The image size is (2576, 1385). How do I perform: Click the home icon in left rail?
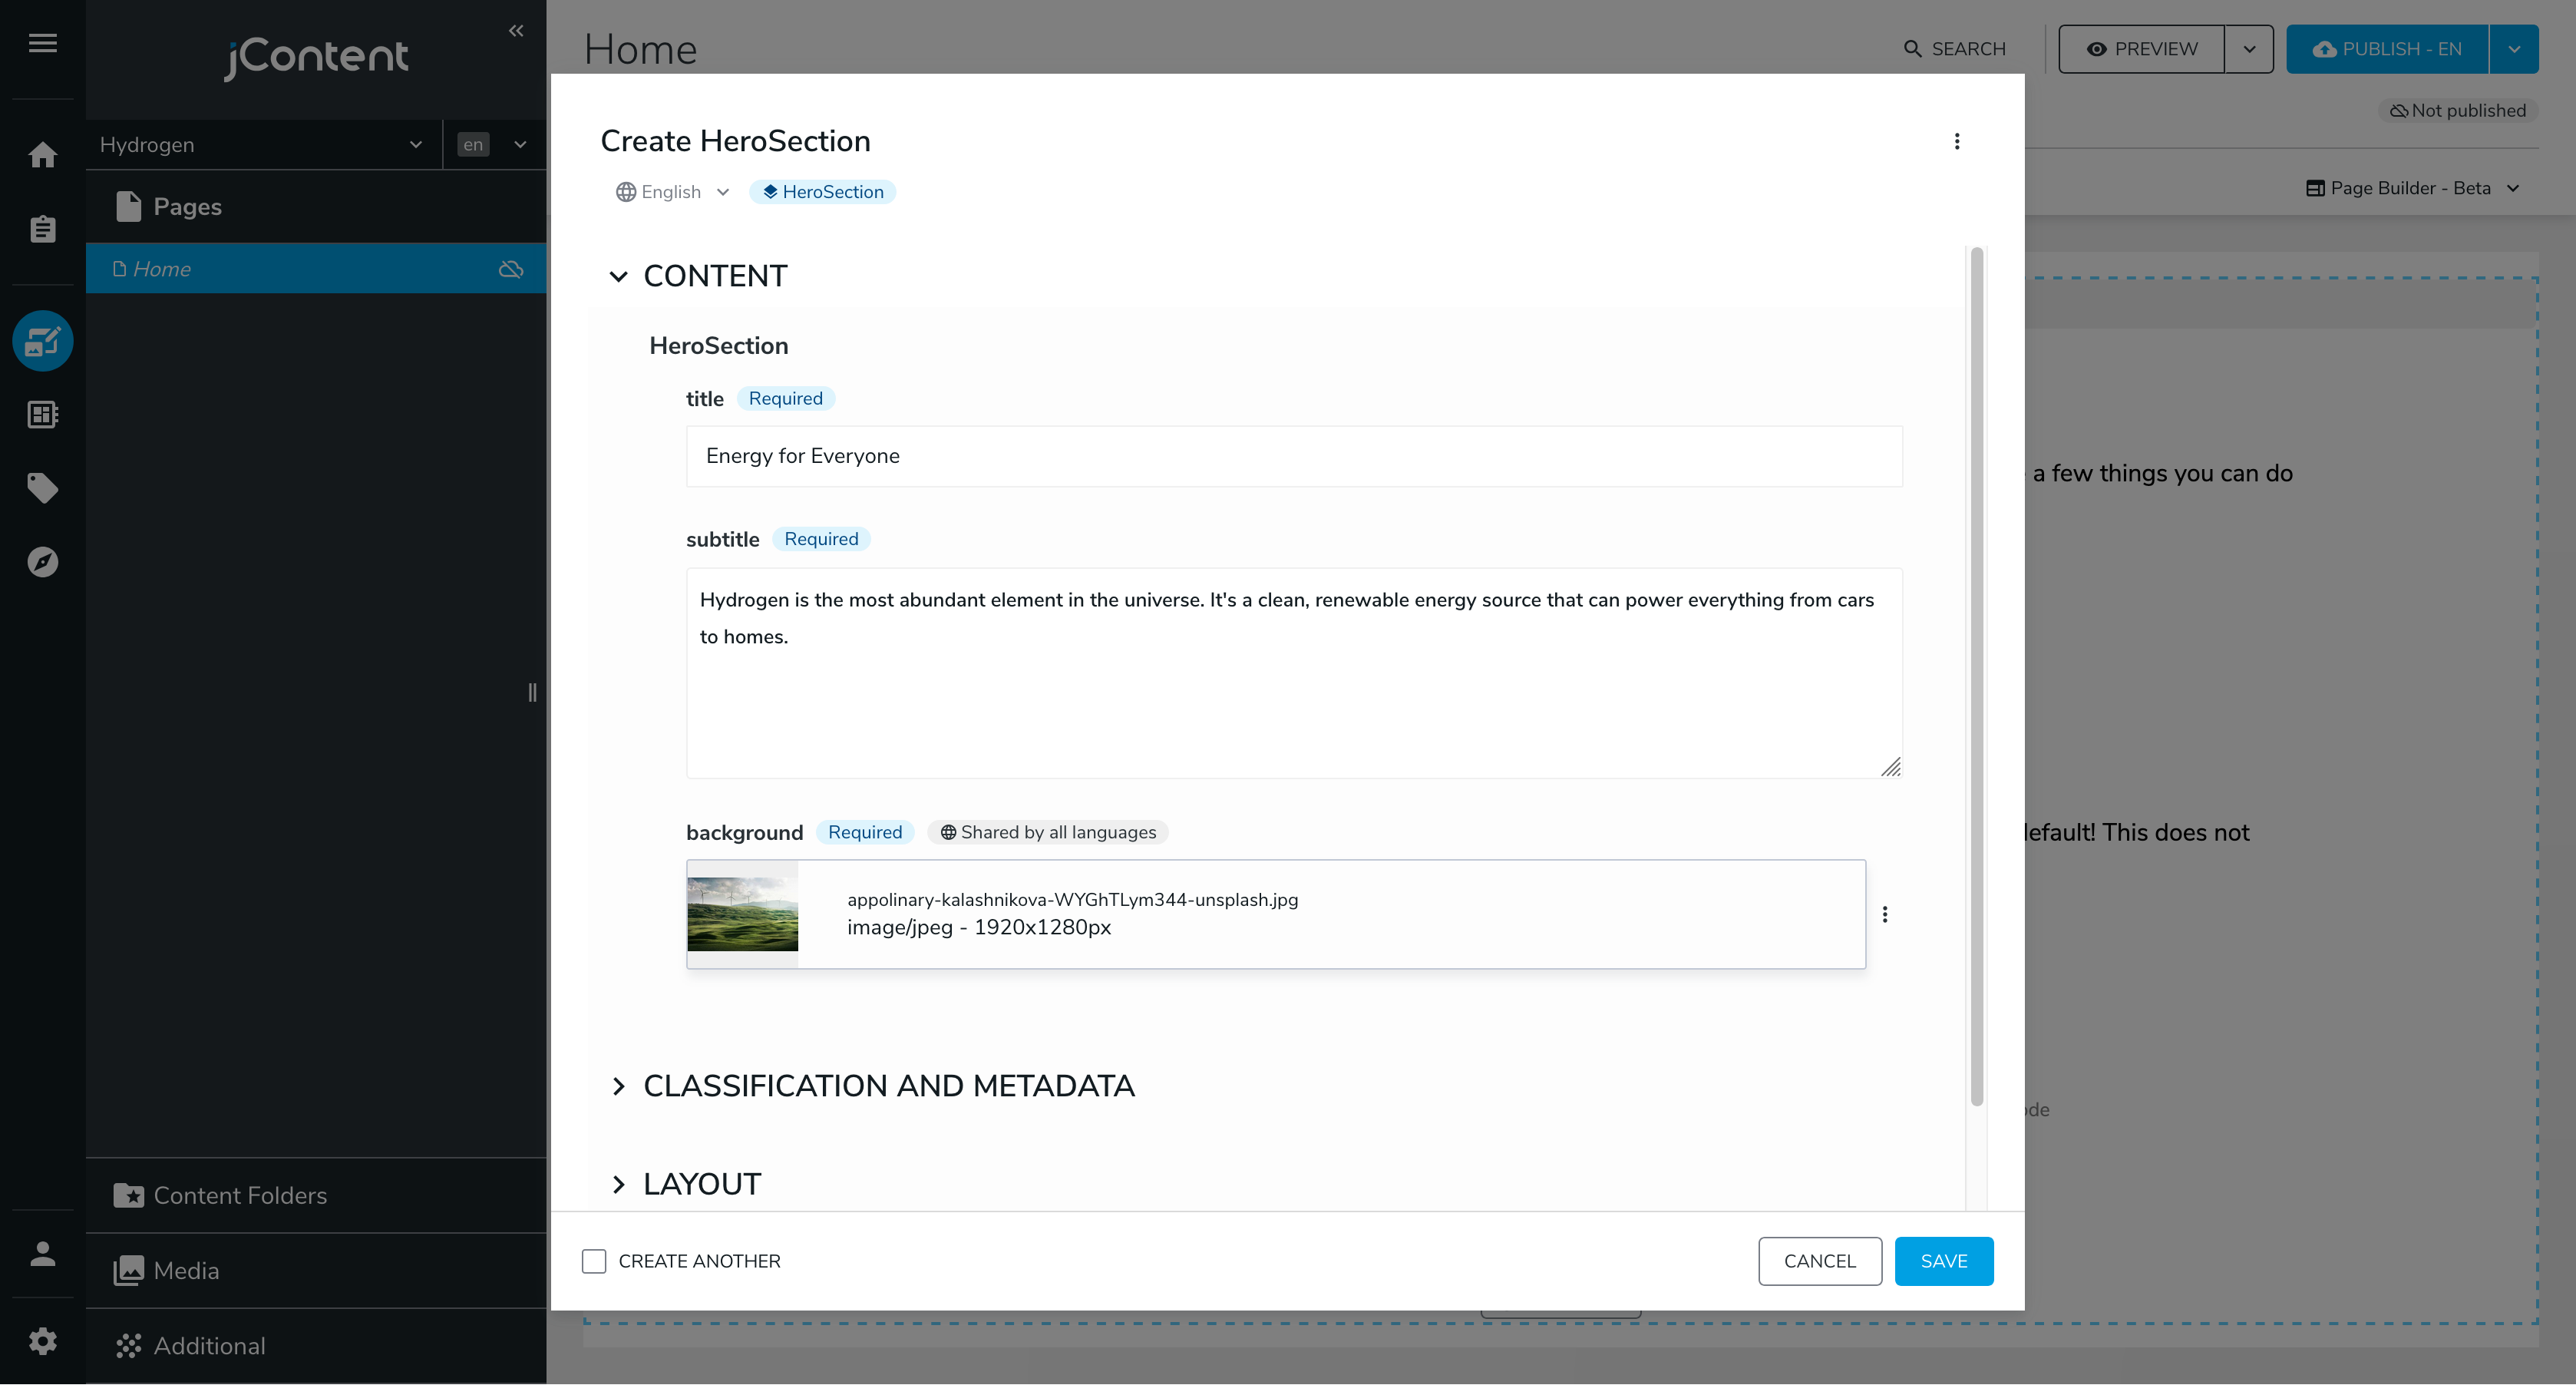tap(42, 155)
